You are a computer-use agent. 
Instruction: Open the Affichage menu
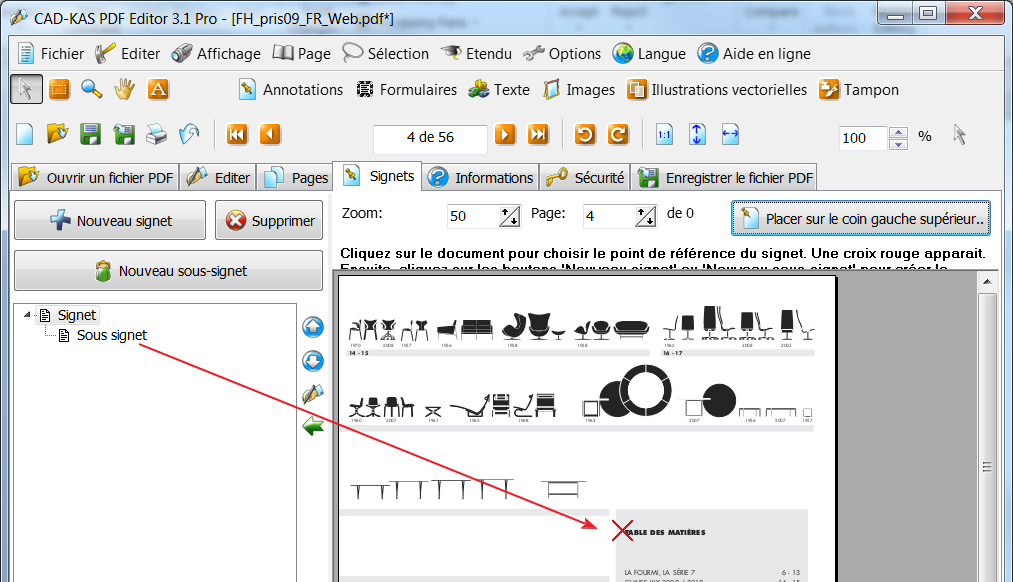(x=215, y=54)
